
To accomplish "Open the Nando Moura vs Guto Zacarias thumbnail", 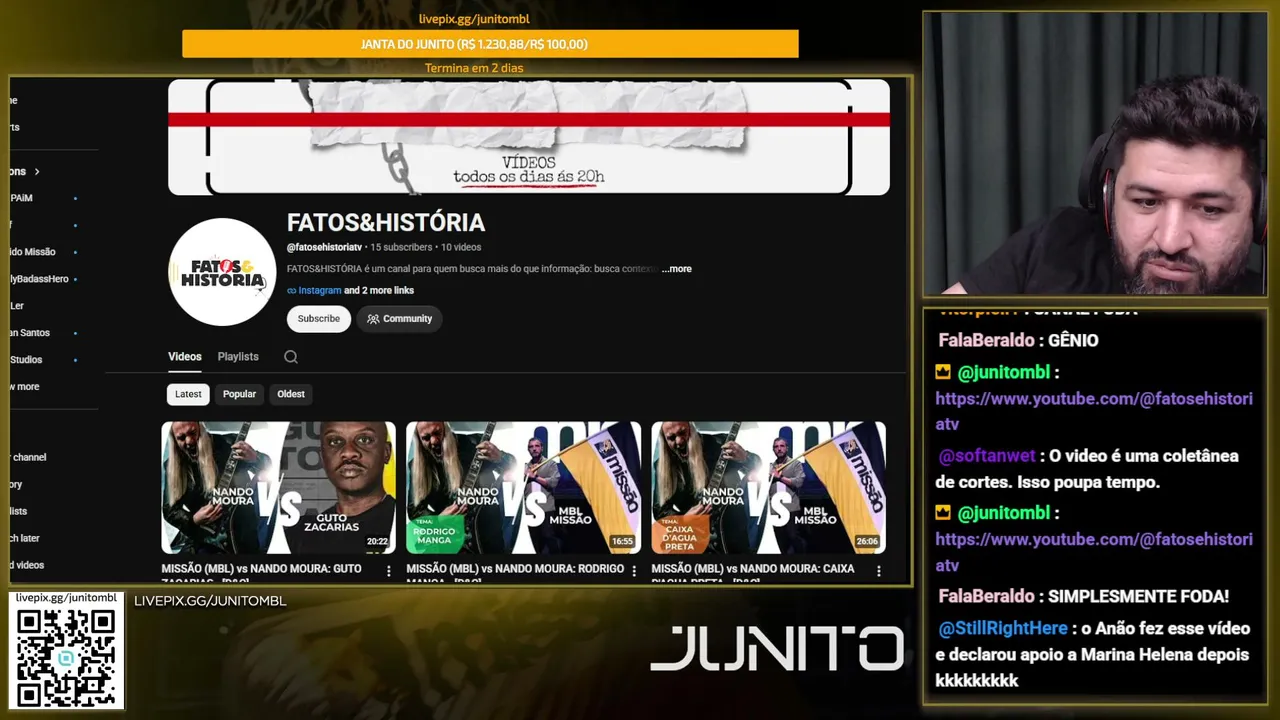I will click(x=279, y=488).
